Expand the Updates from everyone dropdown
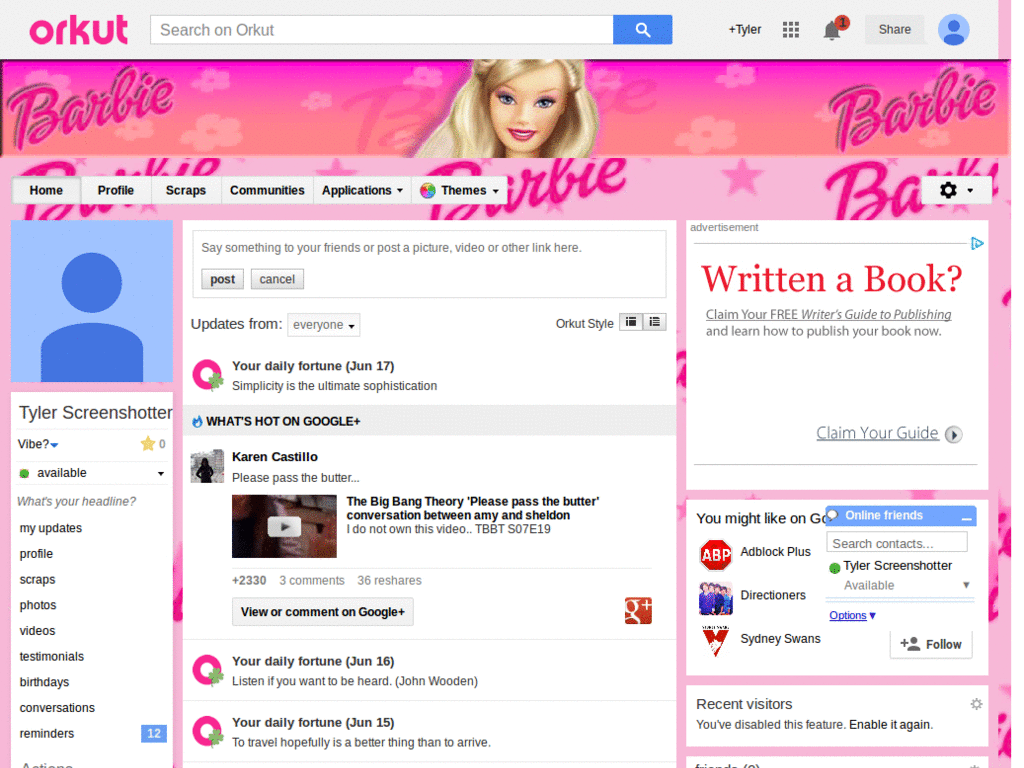This screenshot has width=1024, height=768. click(x=323, y=325)
